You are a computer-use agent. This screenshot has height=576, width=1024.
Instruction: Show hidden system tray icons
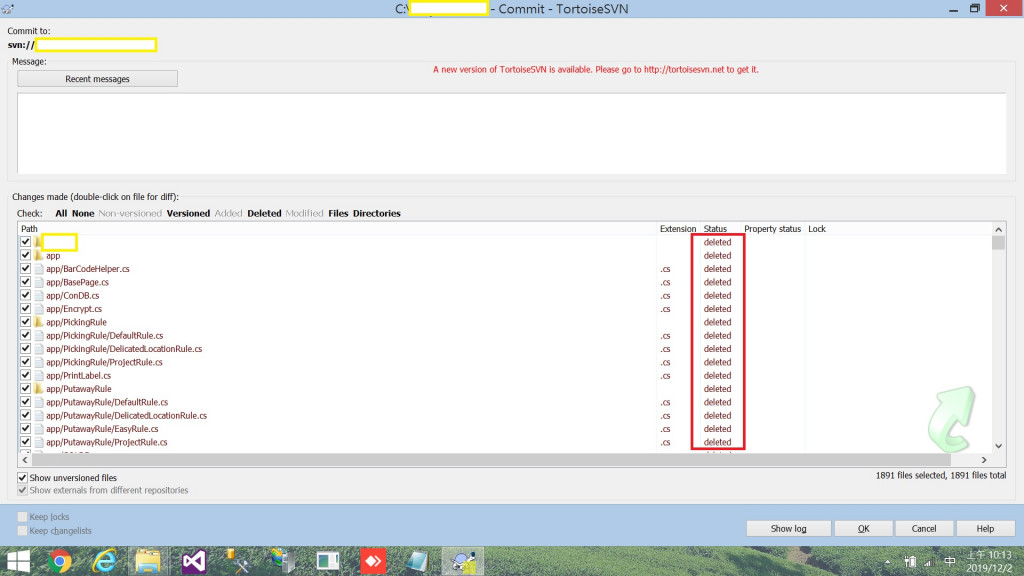887,562
